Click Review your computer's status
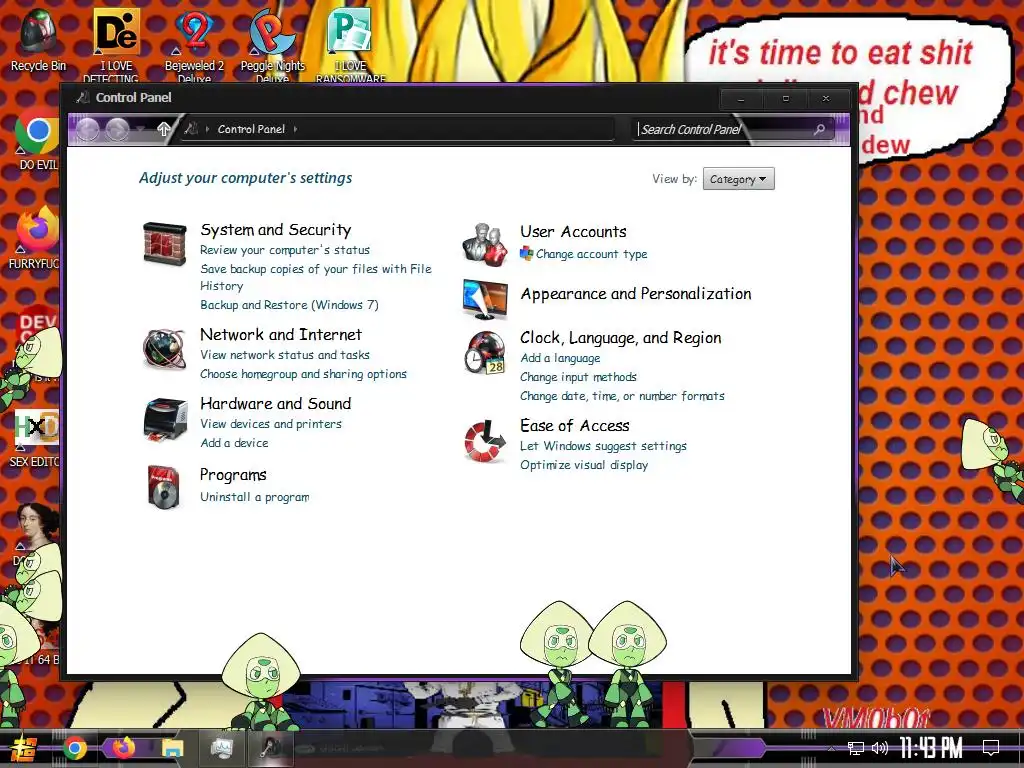The image size is (1024, 768). tap(285, 250)
